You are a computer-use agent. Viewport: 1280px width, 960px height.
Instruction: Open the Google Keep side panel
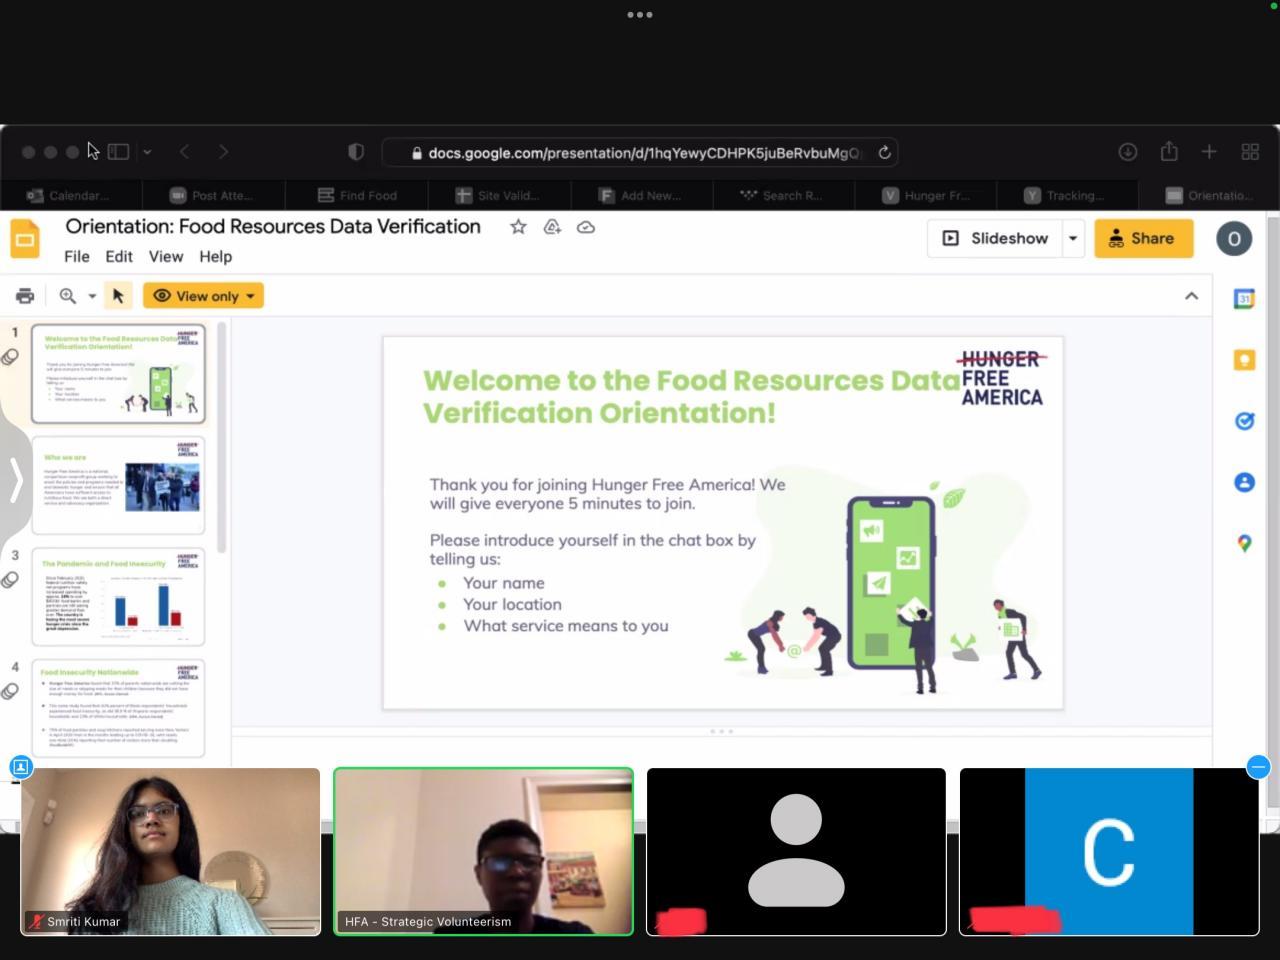[1244, 360]
